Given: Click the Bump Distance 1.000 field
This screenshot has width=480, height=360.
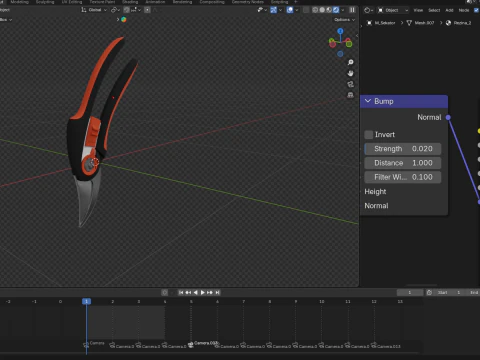Looking at the screenshot, I should (x=403, y=163).
